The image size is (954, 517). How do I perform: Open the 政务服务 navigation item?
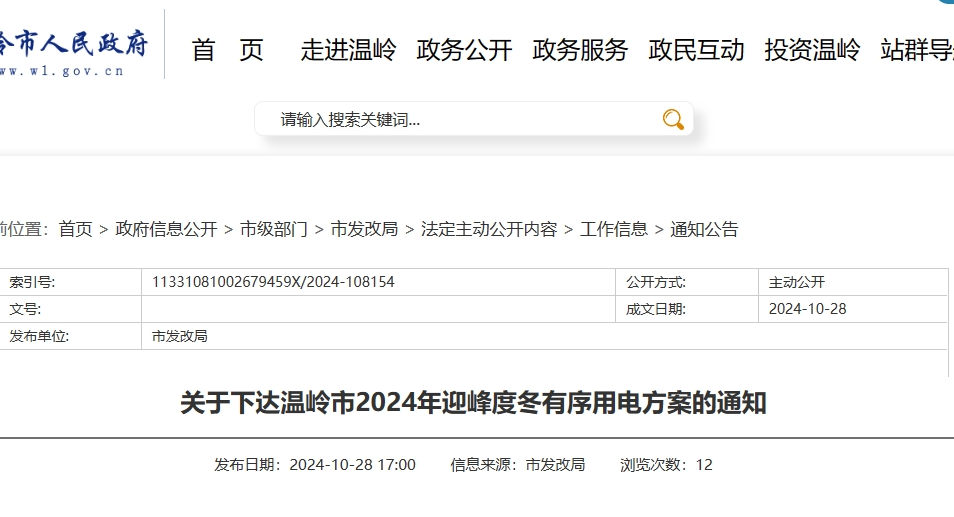580,50
